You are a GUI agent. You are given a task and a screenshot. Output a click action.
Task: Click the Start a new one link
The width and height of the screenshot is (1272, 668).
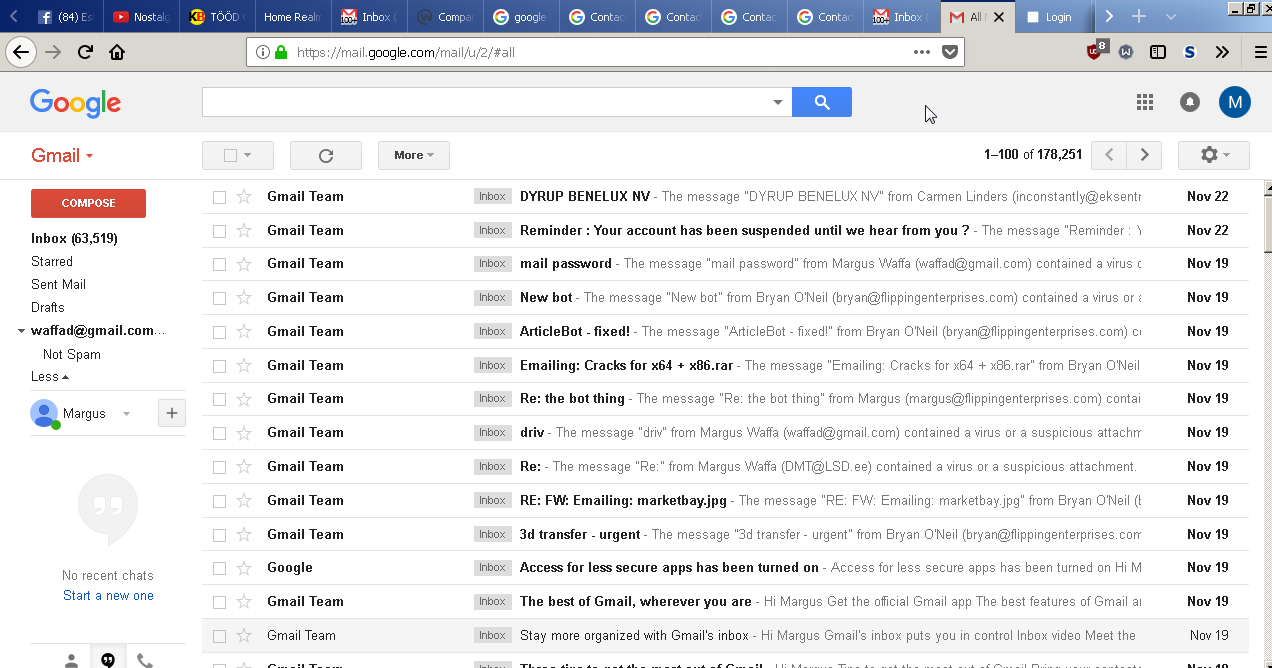(x=108, y=595)
